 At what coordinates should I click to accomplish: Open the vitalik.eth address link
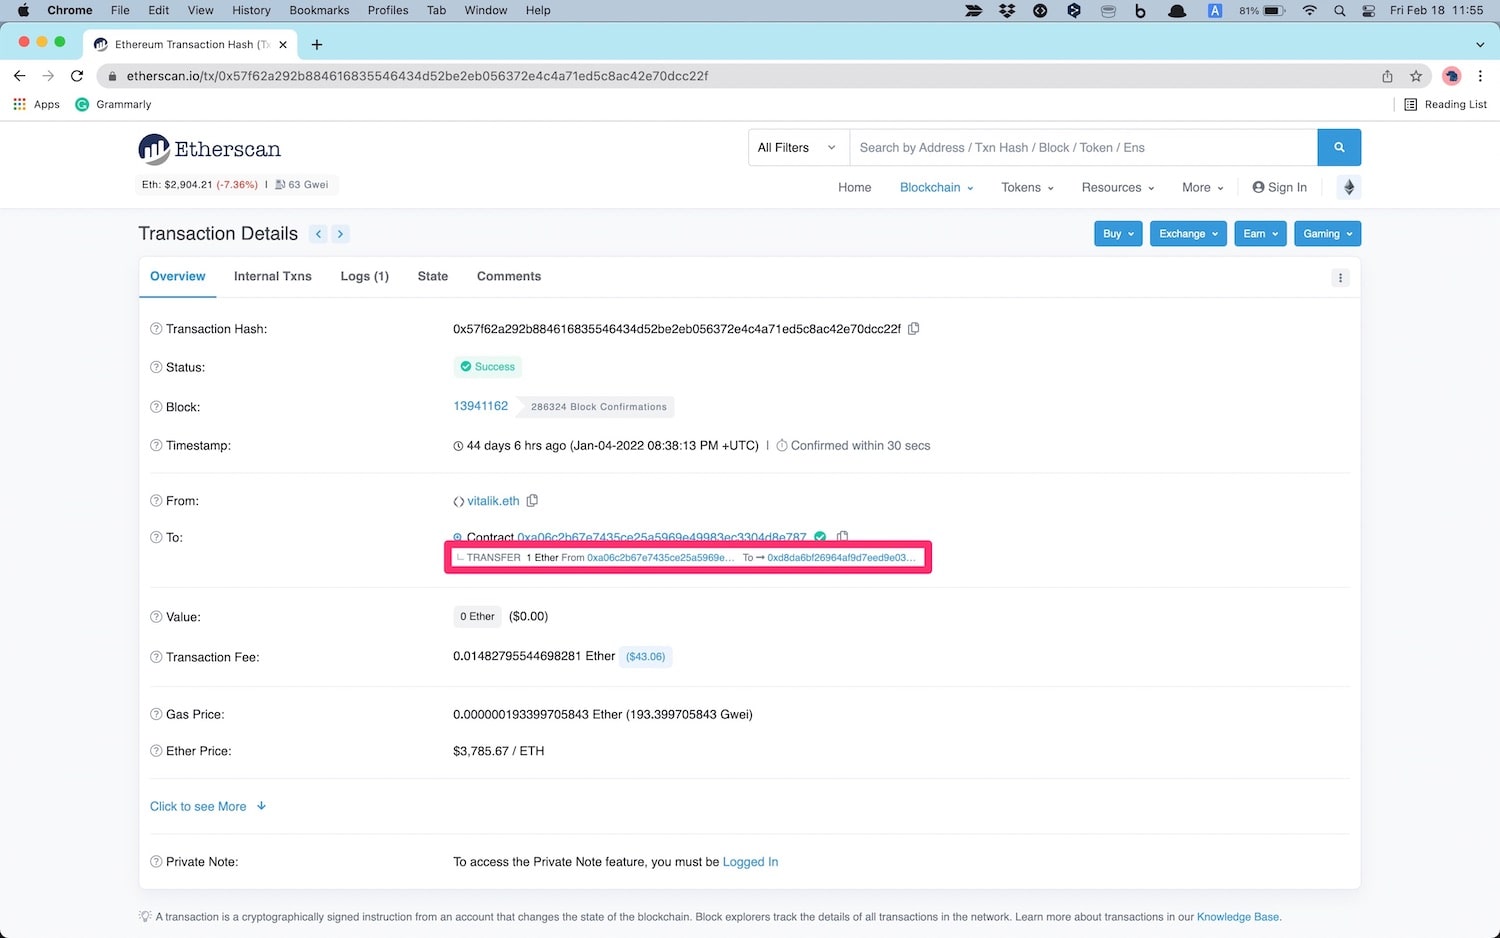[493, 501]
